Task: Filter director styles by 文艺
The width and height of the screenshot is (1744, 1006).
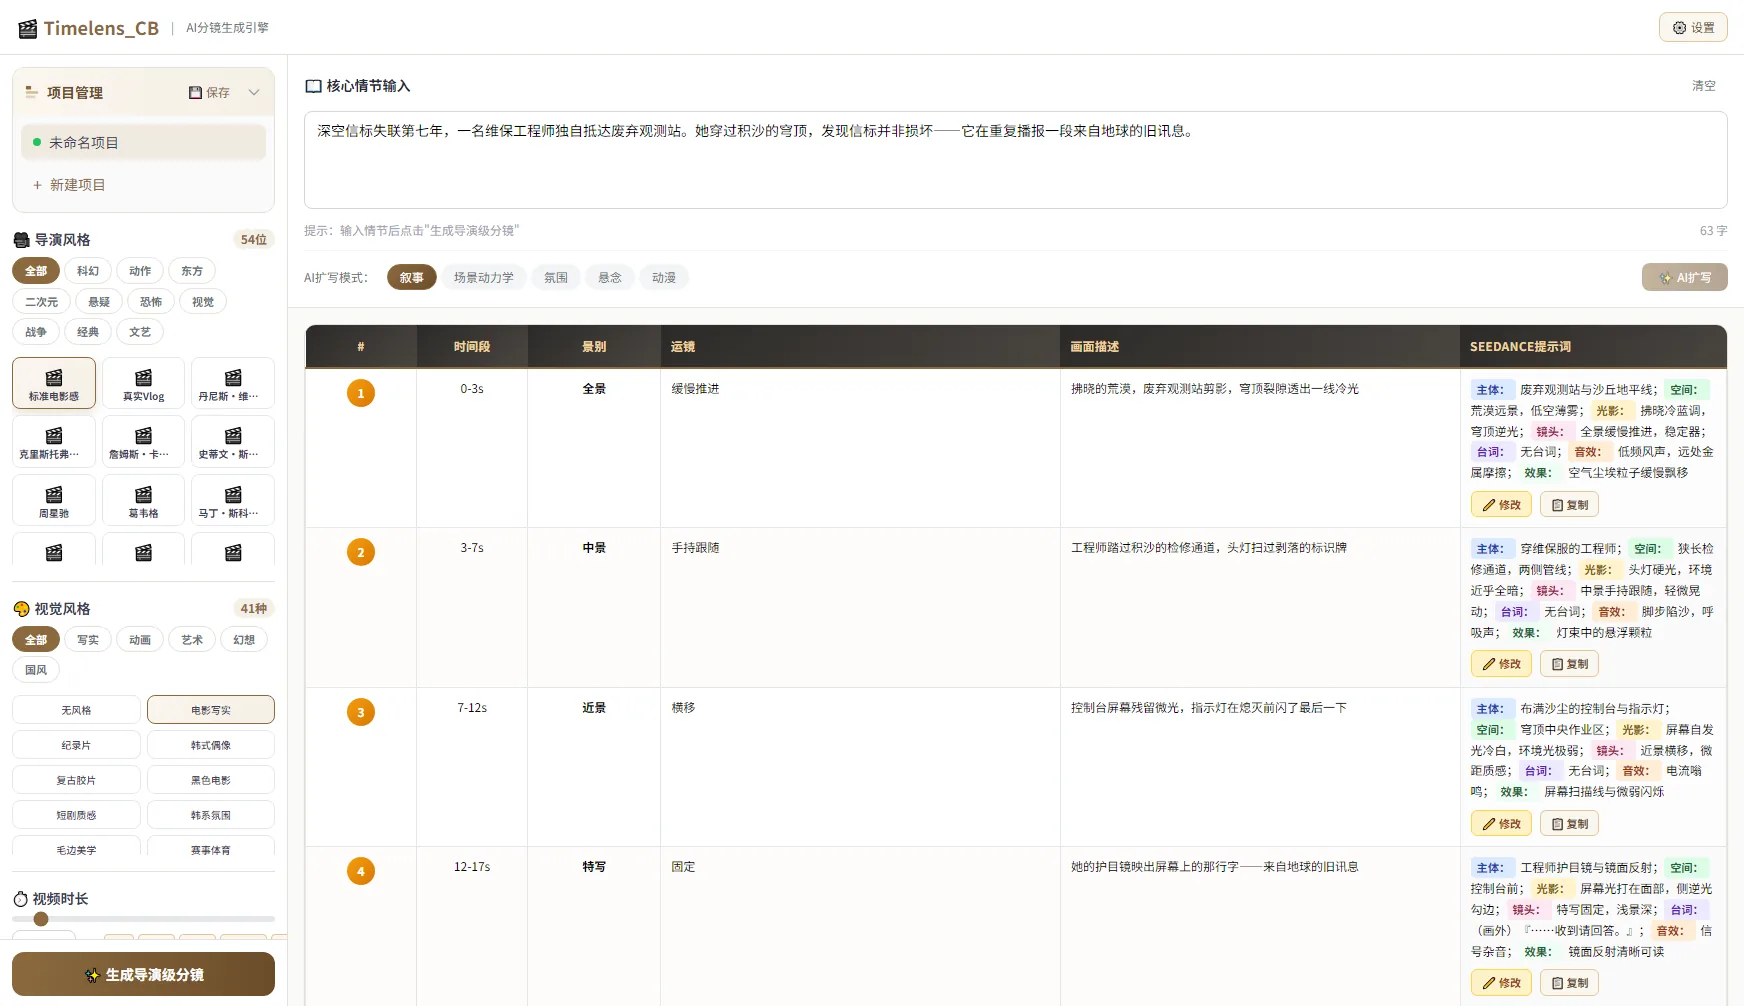Action: 140,332
